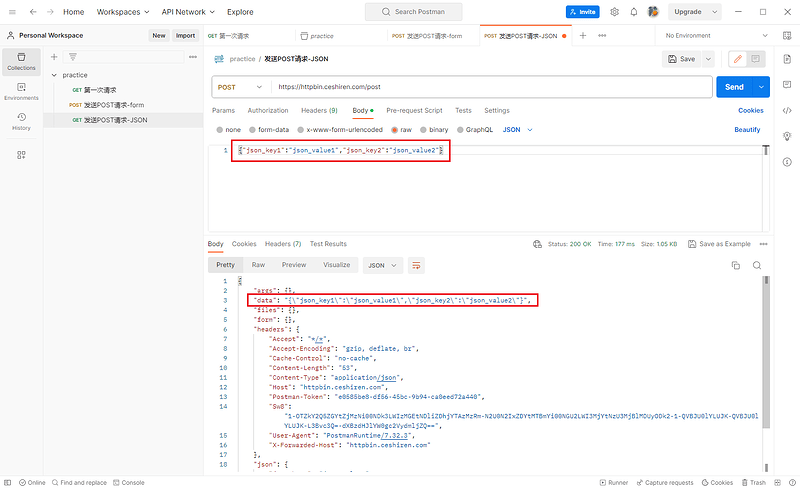Image resolution: width=800 pixels, height=489 pixels.
Task: Copy the response body with copy icon
Action: (x=736, y=265)
